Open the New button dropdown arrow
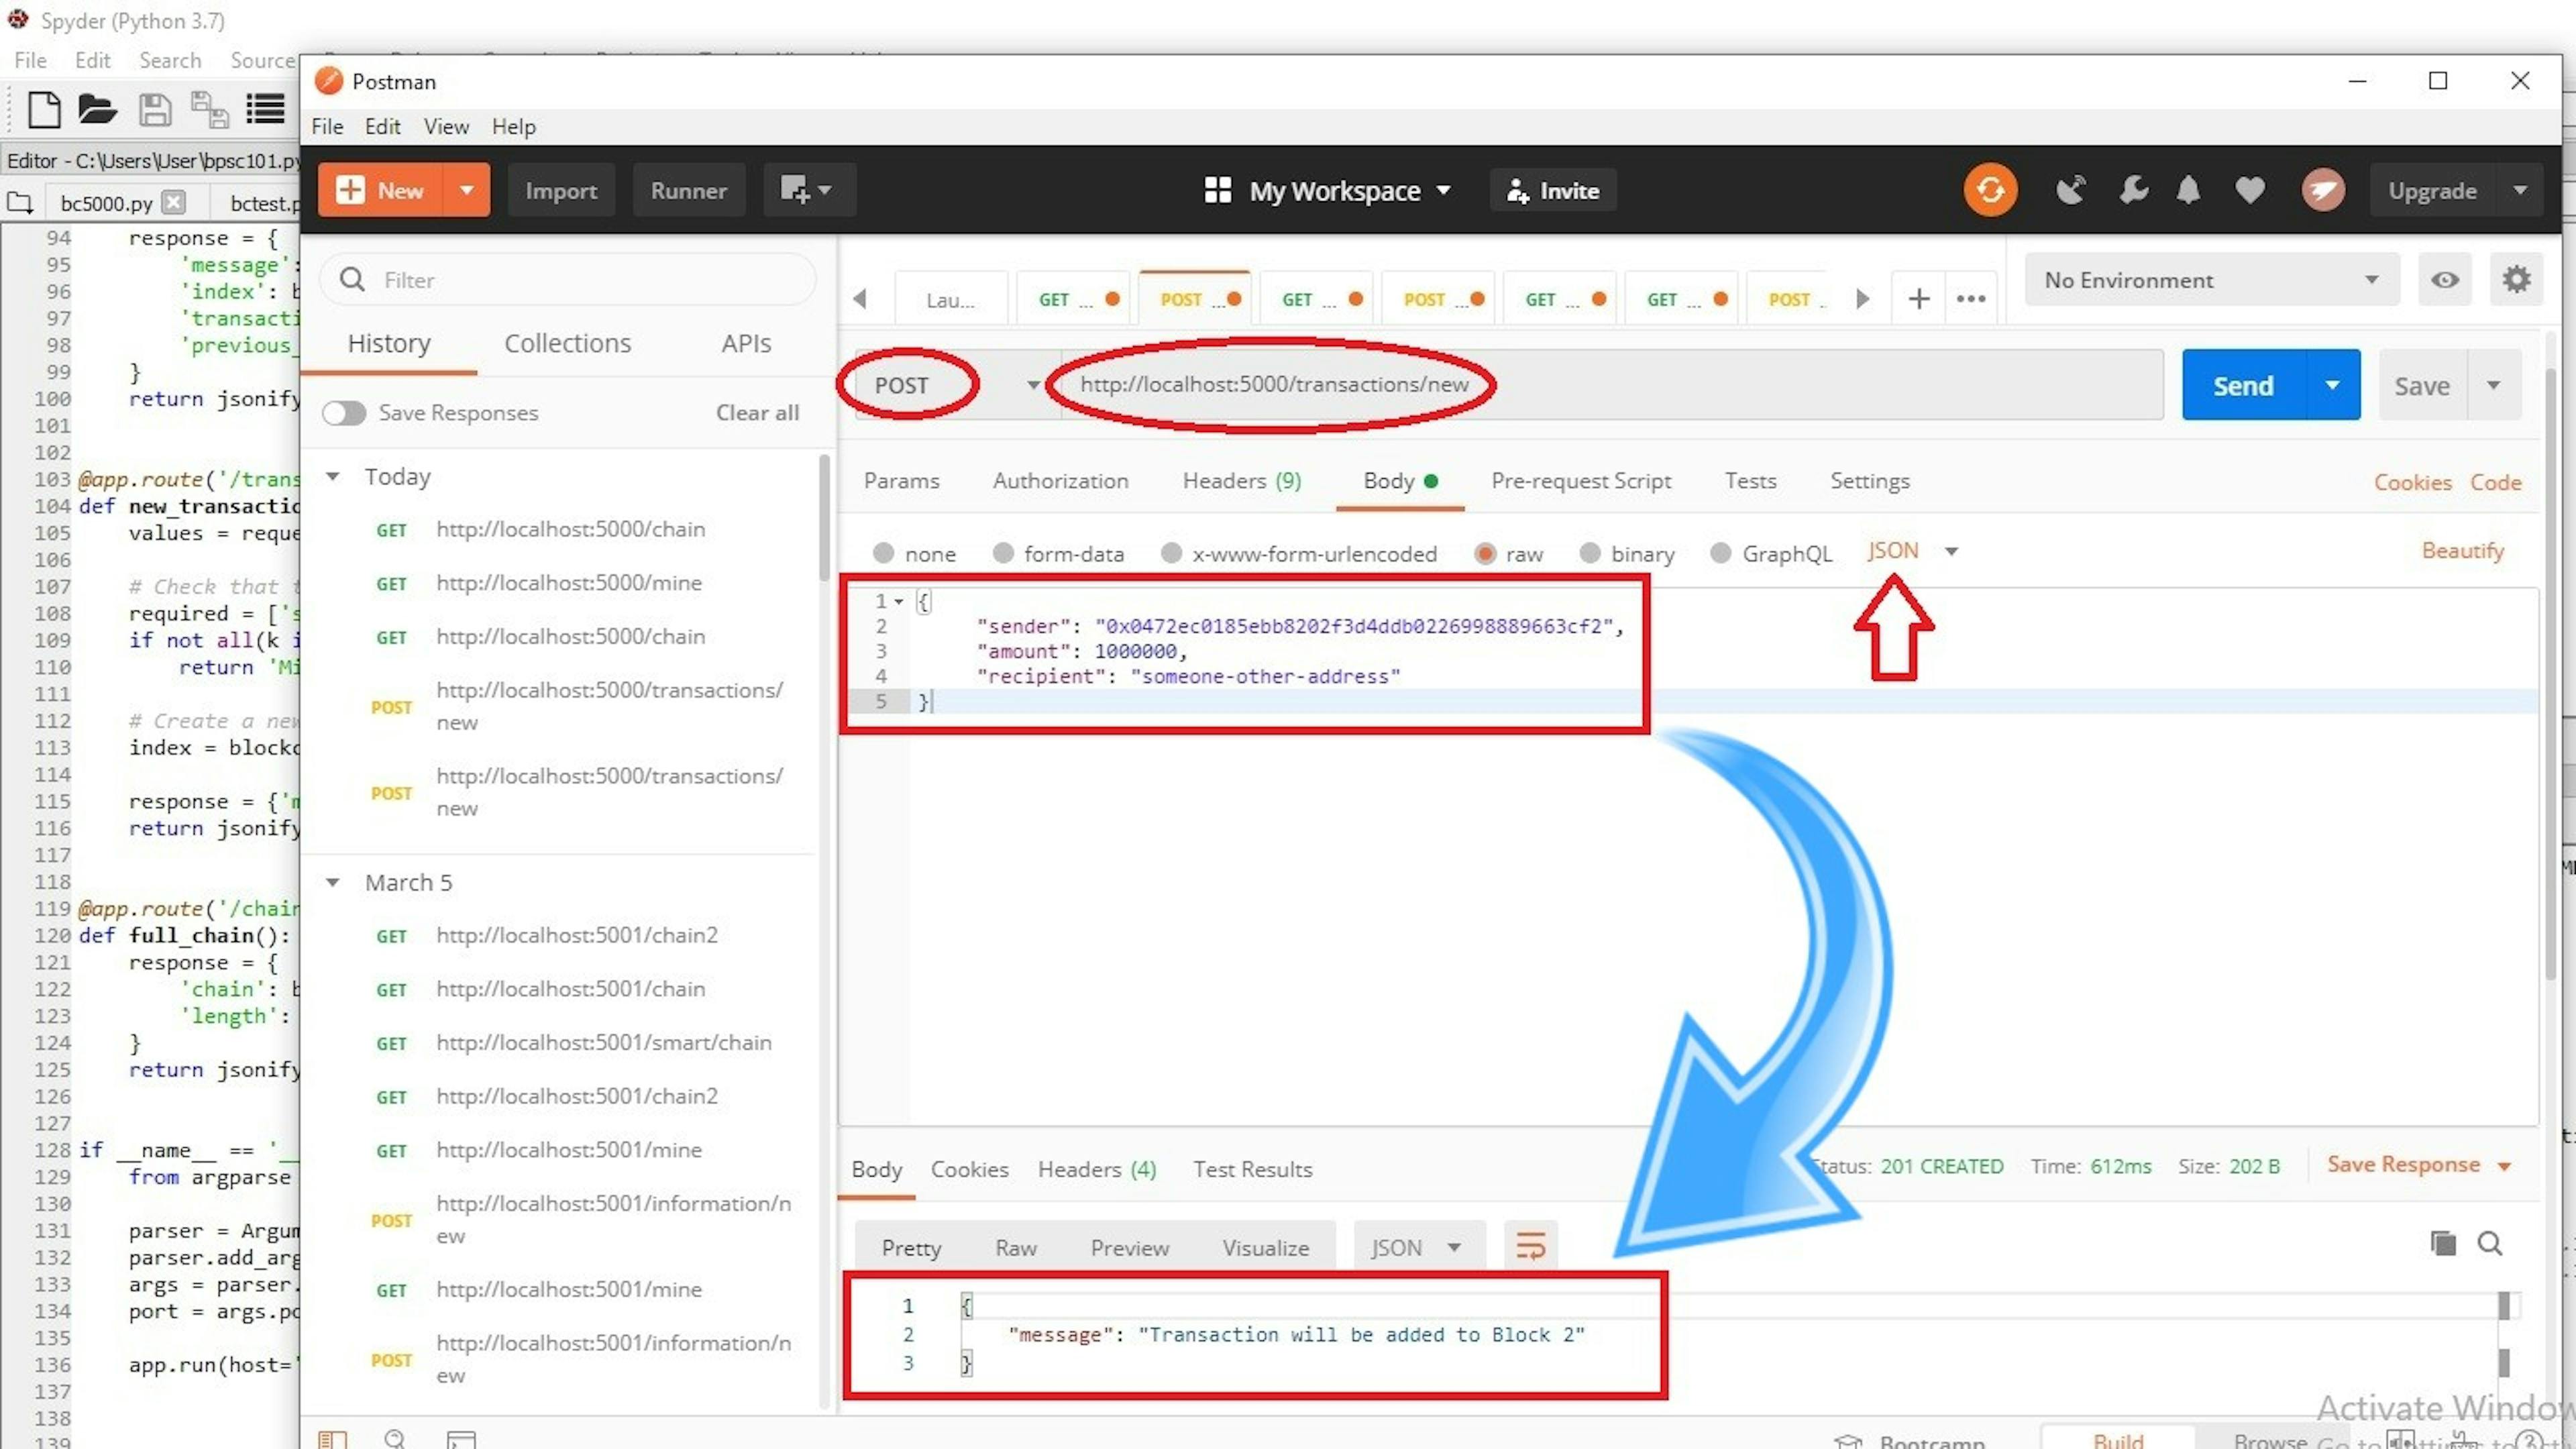Image resolution: width=2576 pixels, height=1449 pixels. 466,190
